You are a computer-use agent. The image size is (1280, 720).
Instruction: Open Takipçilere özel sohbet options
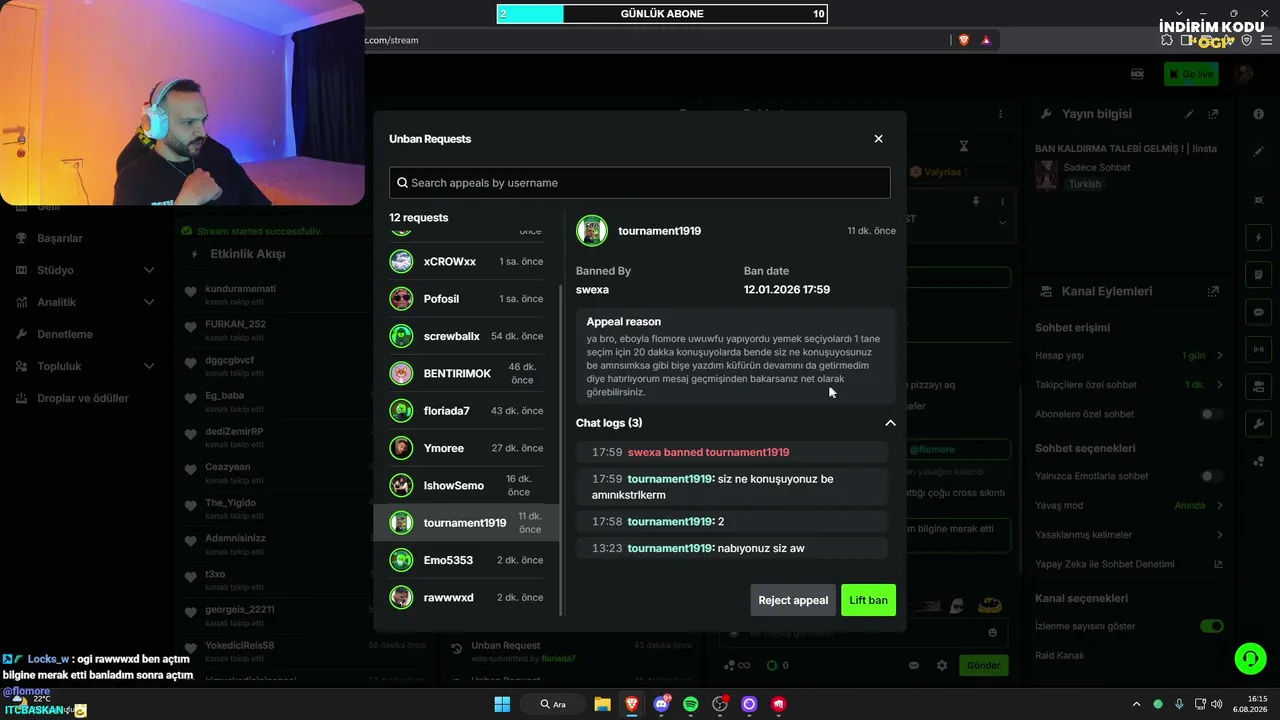point(1129,385)
